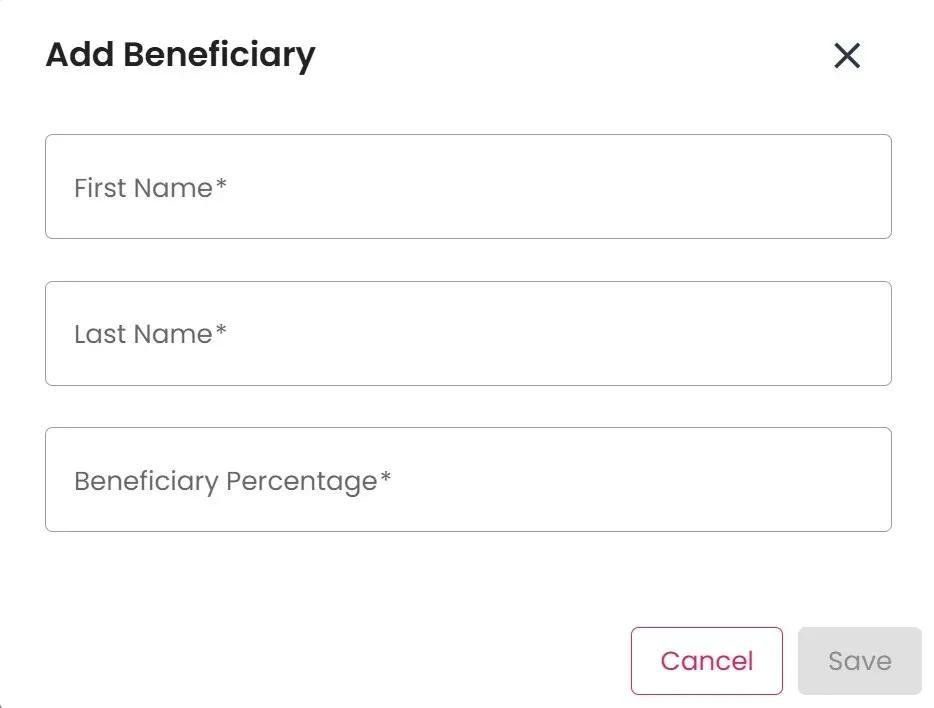Click the Beneficiary Percentage* placeholder text
This screenshot has width=934, height=708.
232,481
